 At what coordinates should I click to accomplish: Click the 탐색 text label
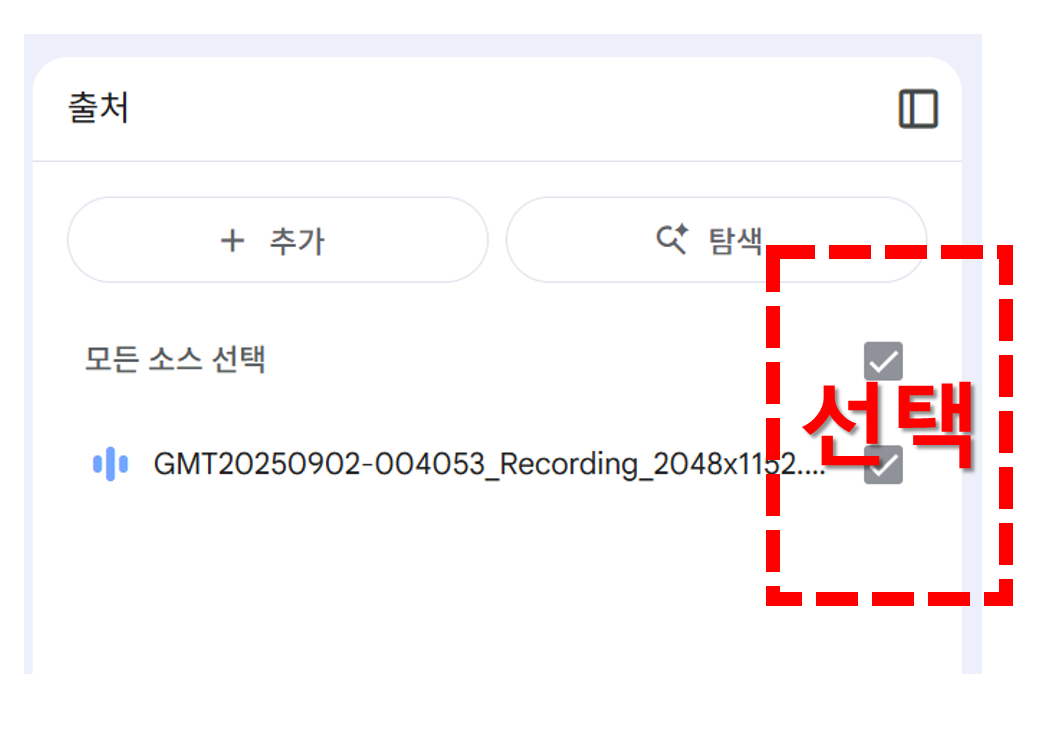(735, 240)
